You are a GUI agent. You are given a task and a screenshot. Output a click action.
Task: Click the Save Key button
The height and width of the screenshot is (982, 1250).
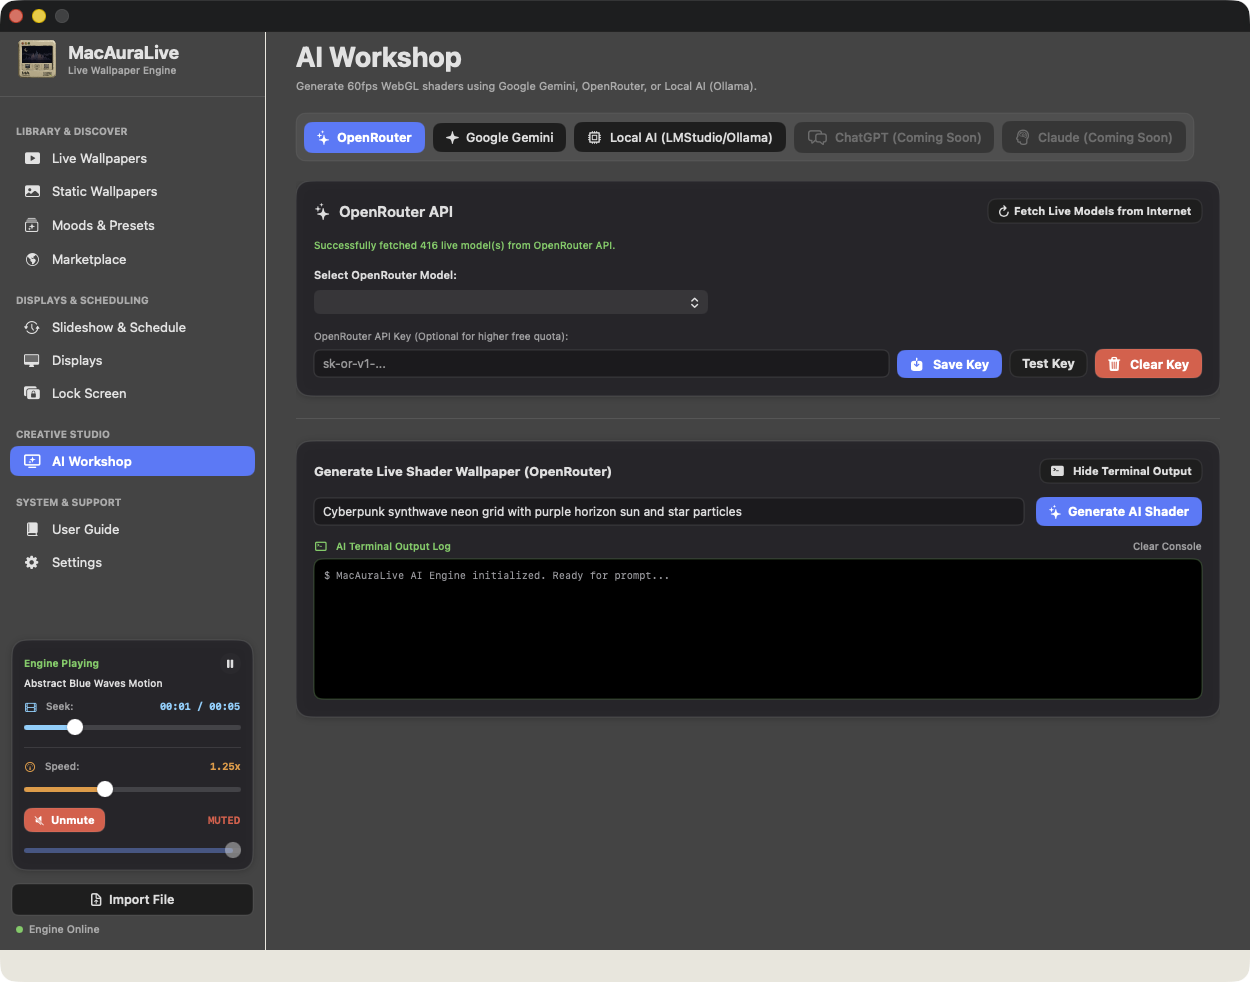pyautogui.click(x=949, y=364)
